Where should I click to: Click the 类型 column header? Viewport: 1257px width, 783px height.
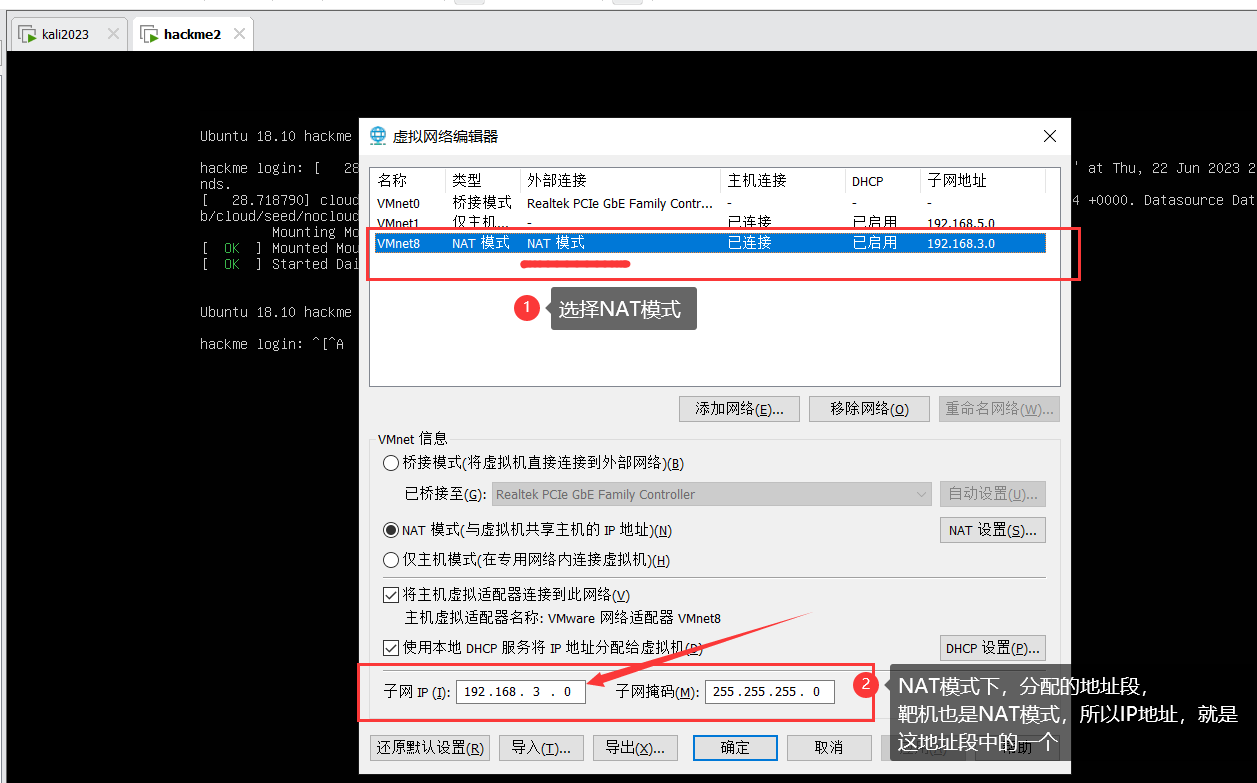pyautogui.click(x=483, y=181)
